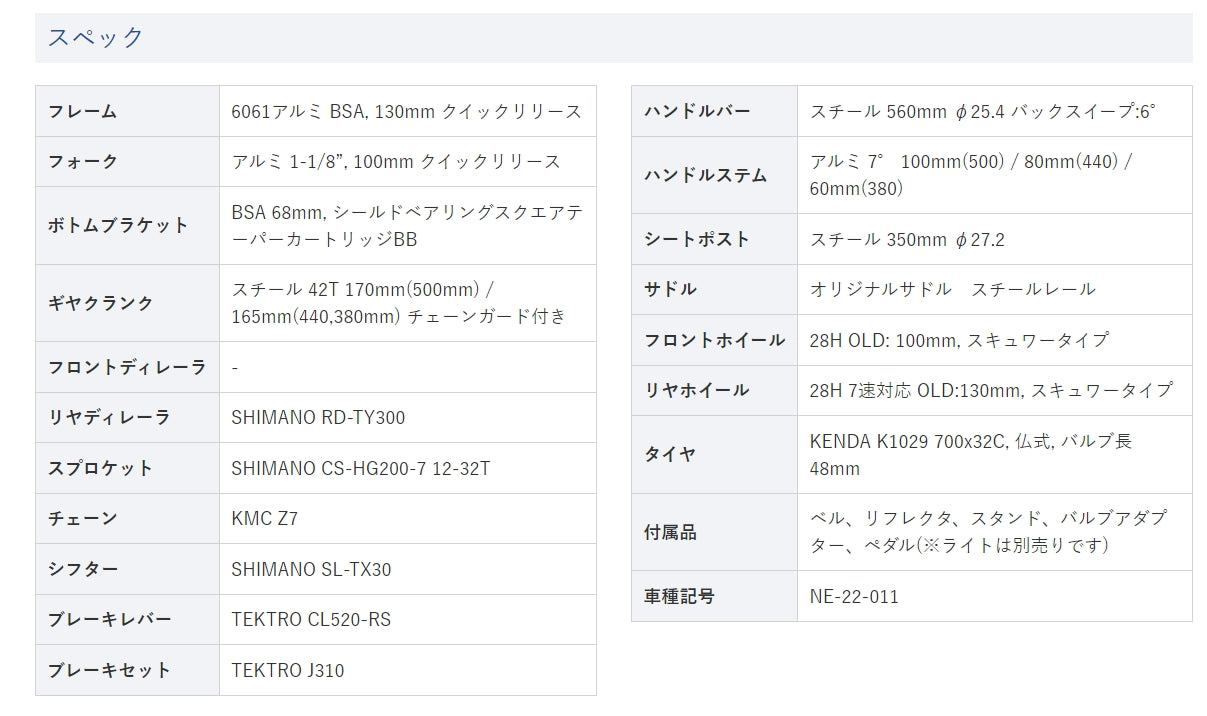
Task: Click the 6061アルミ BSA frame value
Action: [408, 111]
